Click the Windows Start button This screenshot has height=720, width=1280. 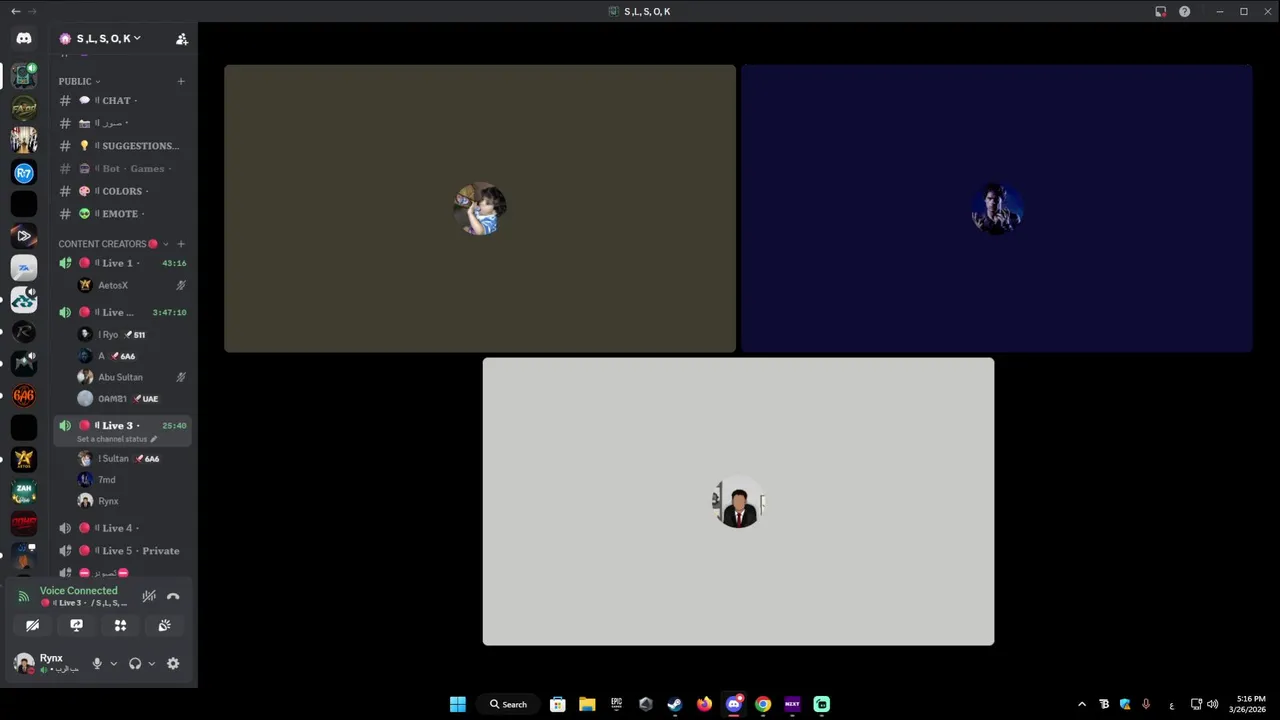[457, 704]
